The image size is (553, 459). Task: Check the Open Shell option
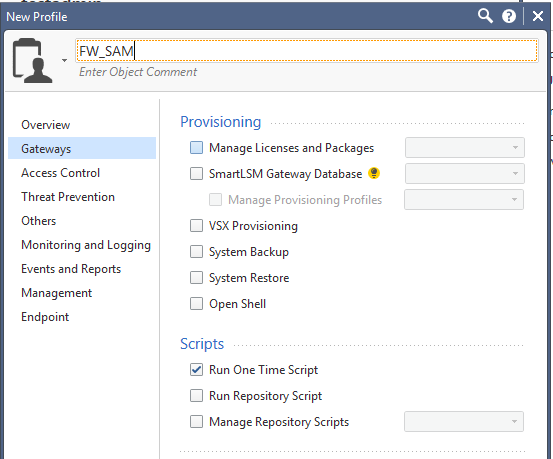[x=196, y=304]
